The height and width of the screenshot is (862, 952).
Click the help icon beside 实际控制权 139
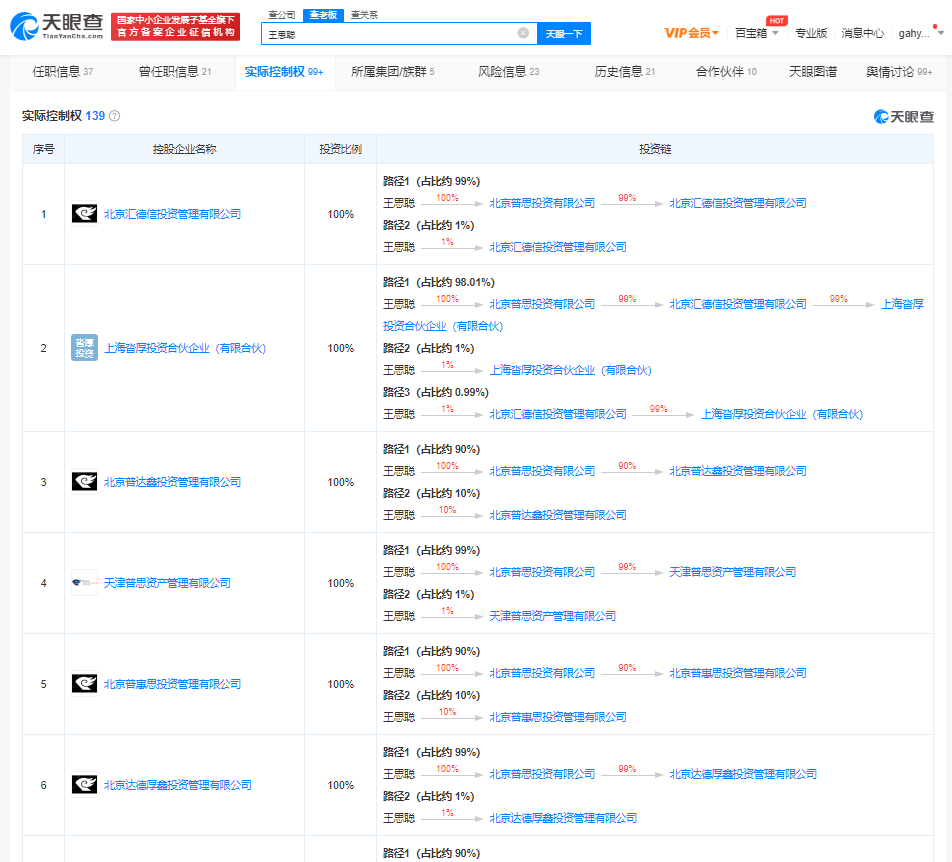click(x=114, y=116)
